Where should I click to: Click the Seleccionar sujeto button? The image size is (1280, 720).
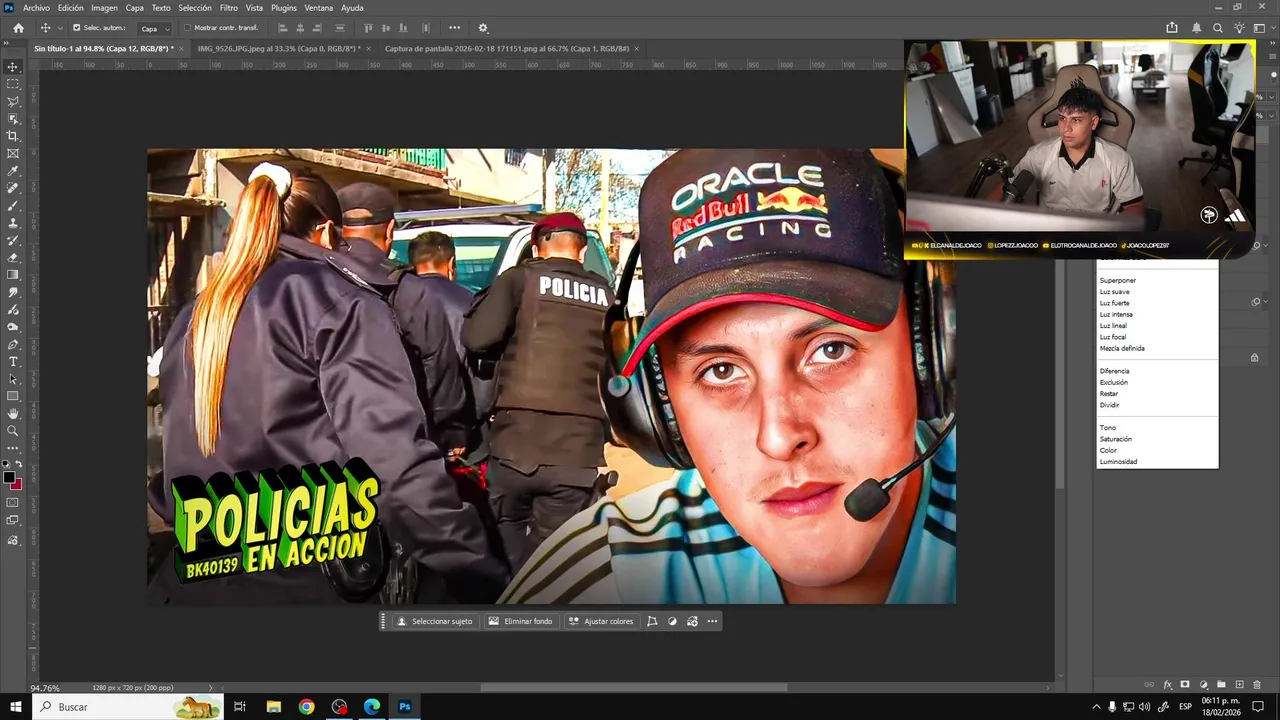pos(434,621)
